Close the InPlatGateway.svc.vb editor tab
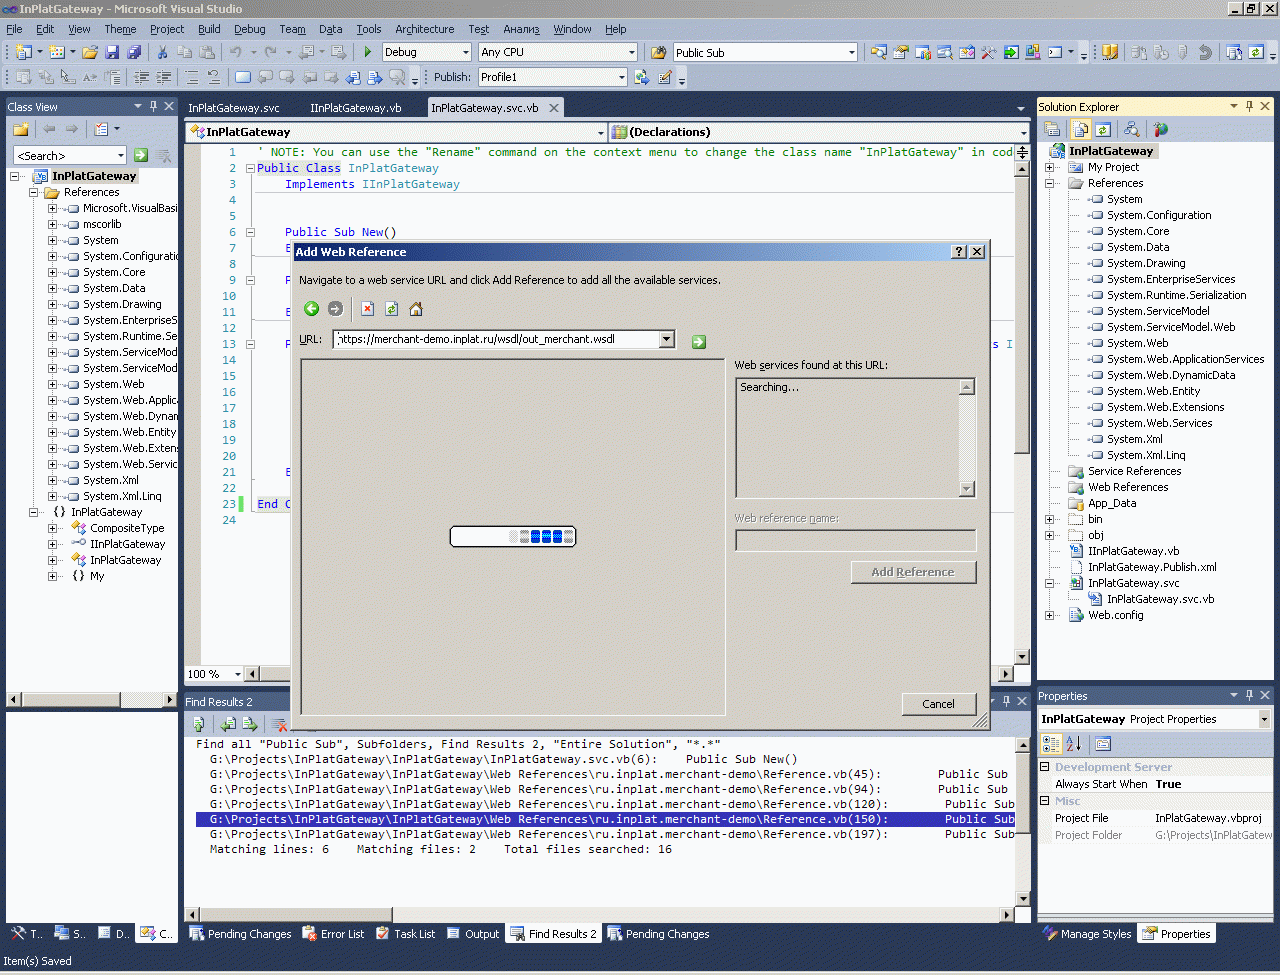Image resolution: width=1280 pixels, height=975 pixels. pos(552,107)
